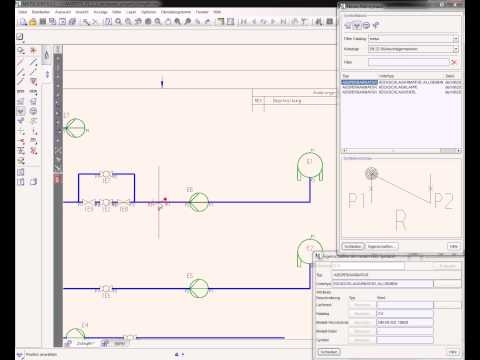Viewport: 480px width, 360px height.
Task: Click the red marker on the gray strip
Action: (x=58, y=180)
